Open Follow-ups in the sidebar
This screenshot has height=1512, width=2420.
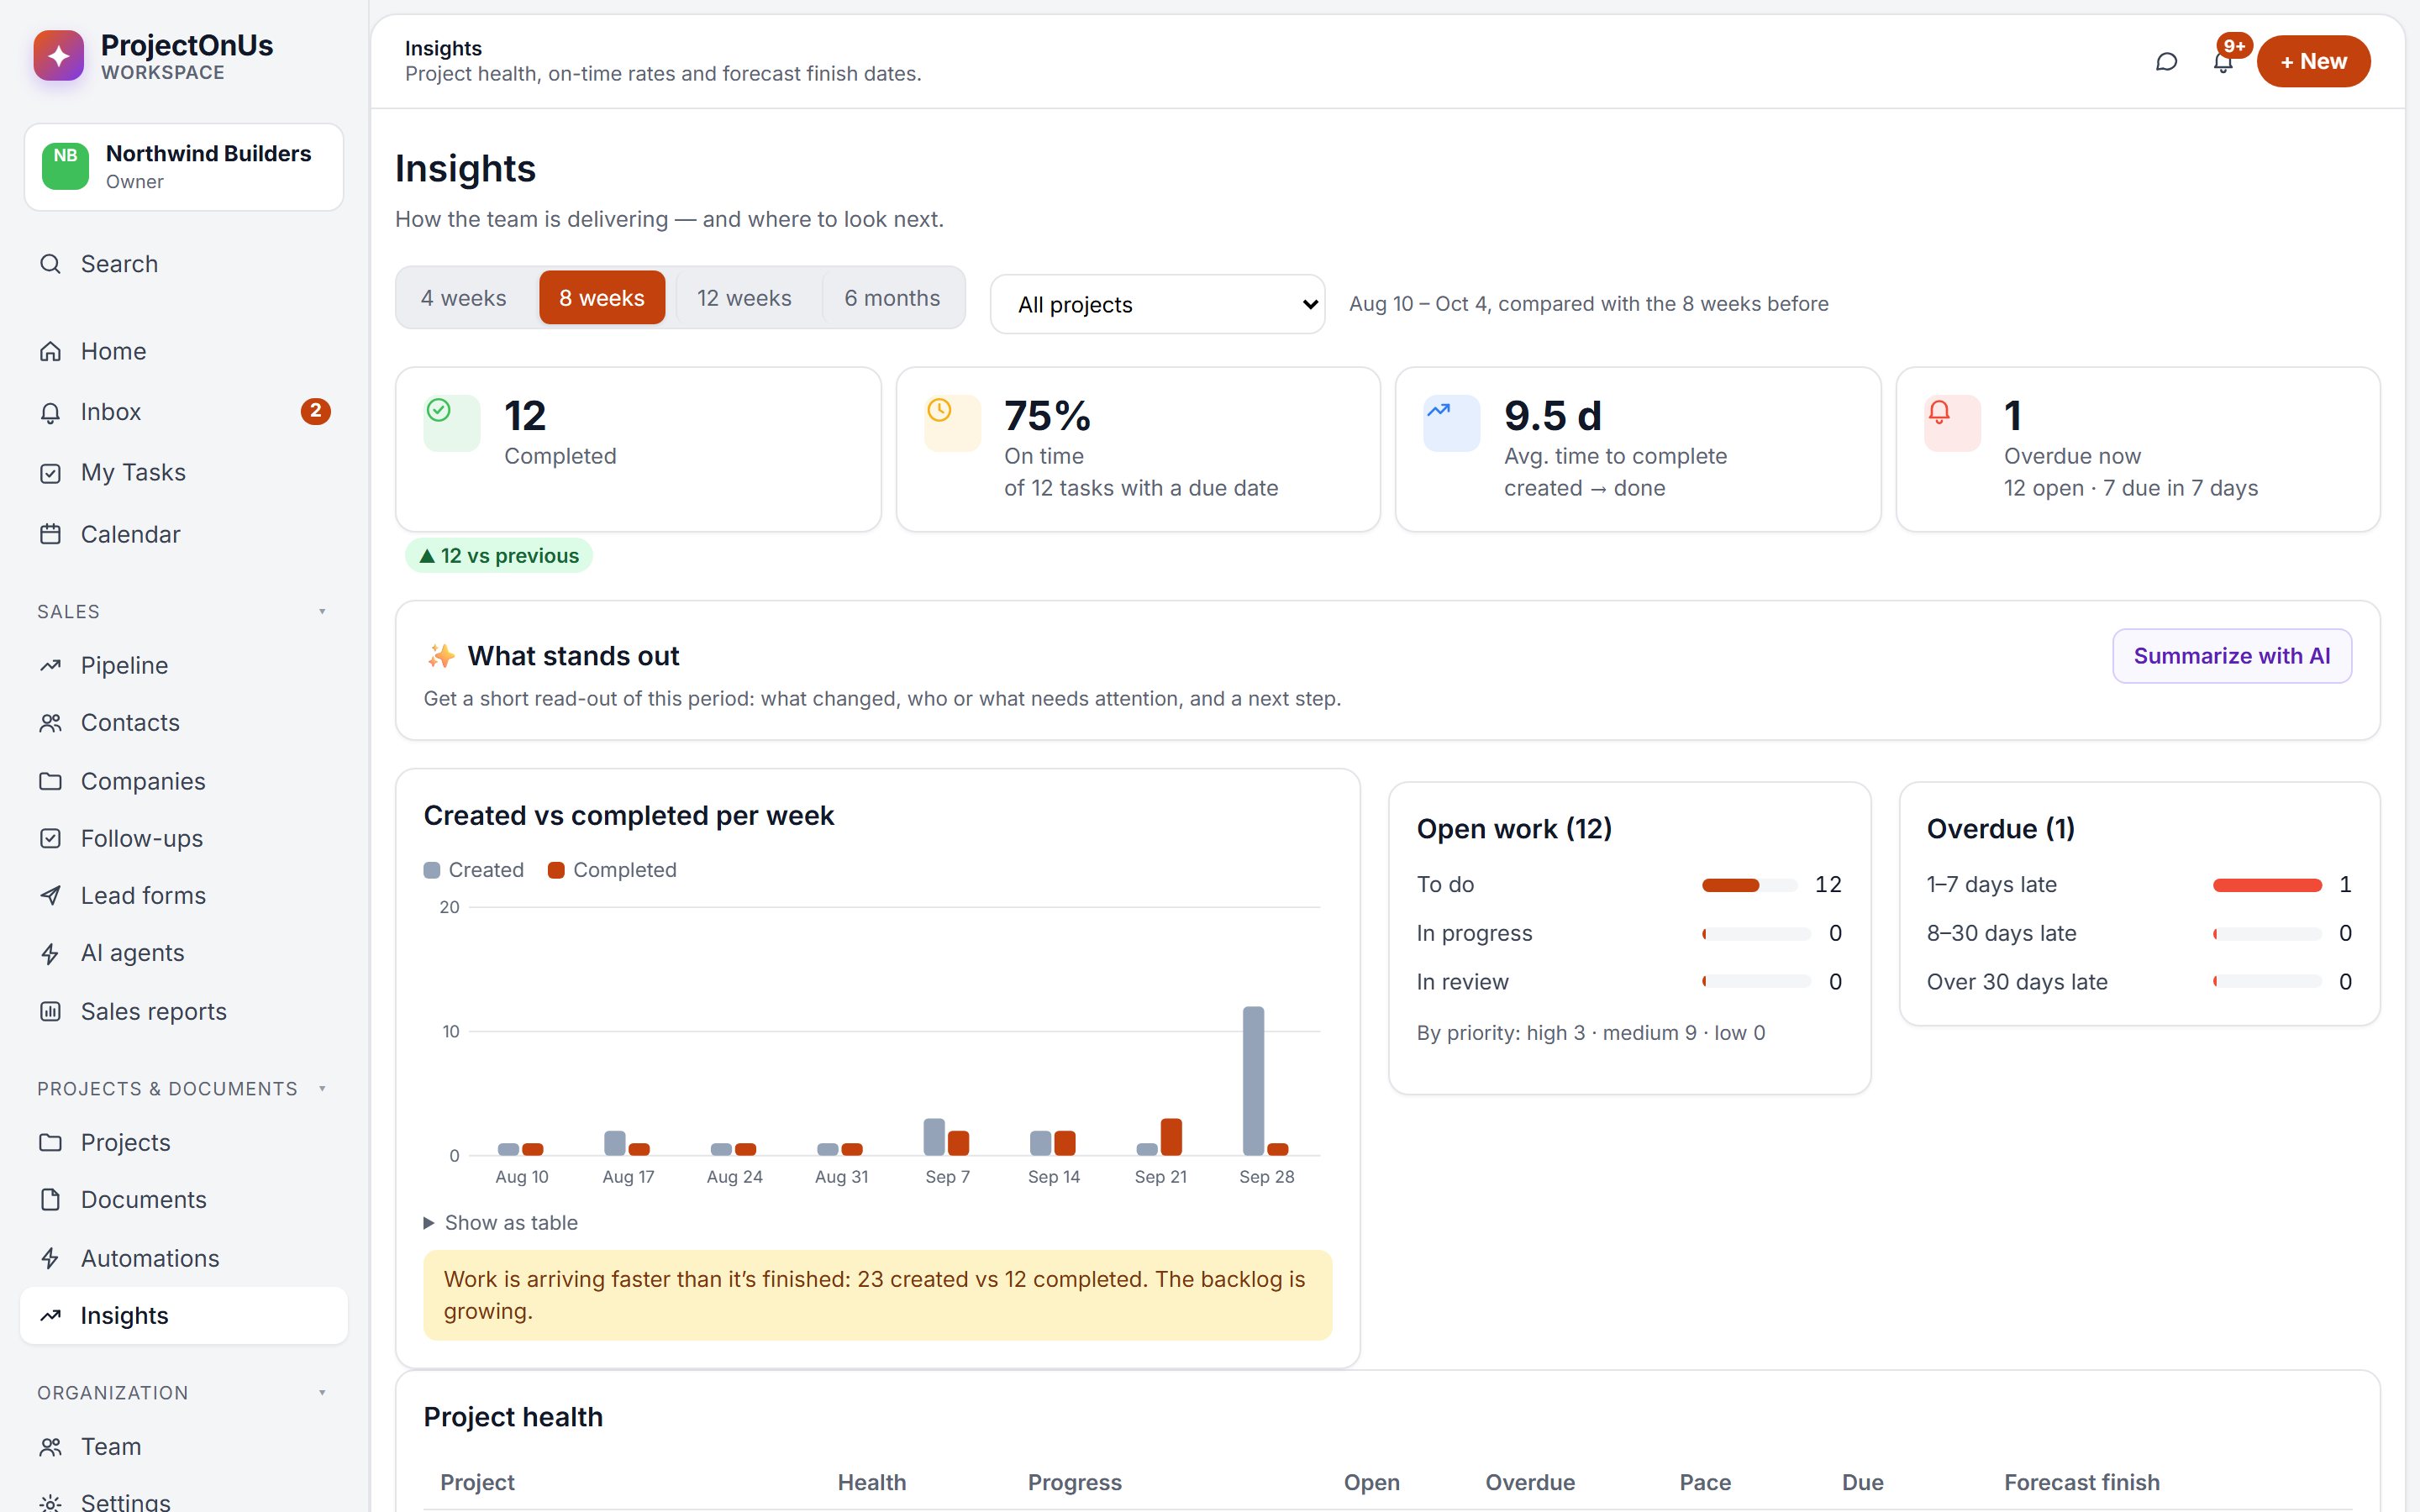click(184, 838)
